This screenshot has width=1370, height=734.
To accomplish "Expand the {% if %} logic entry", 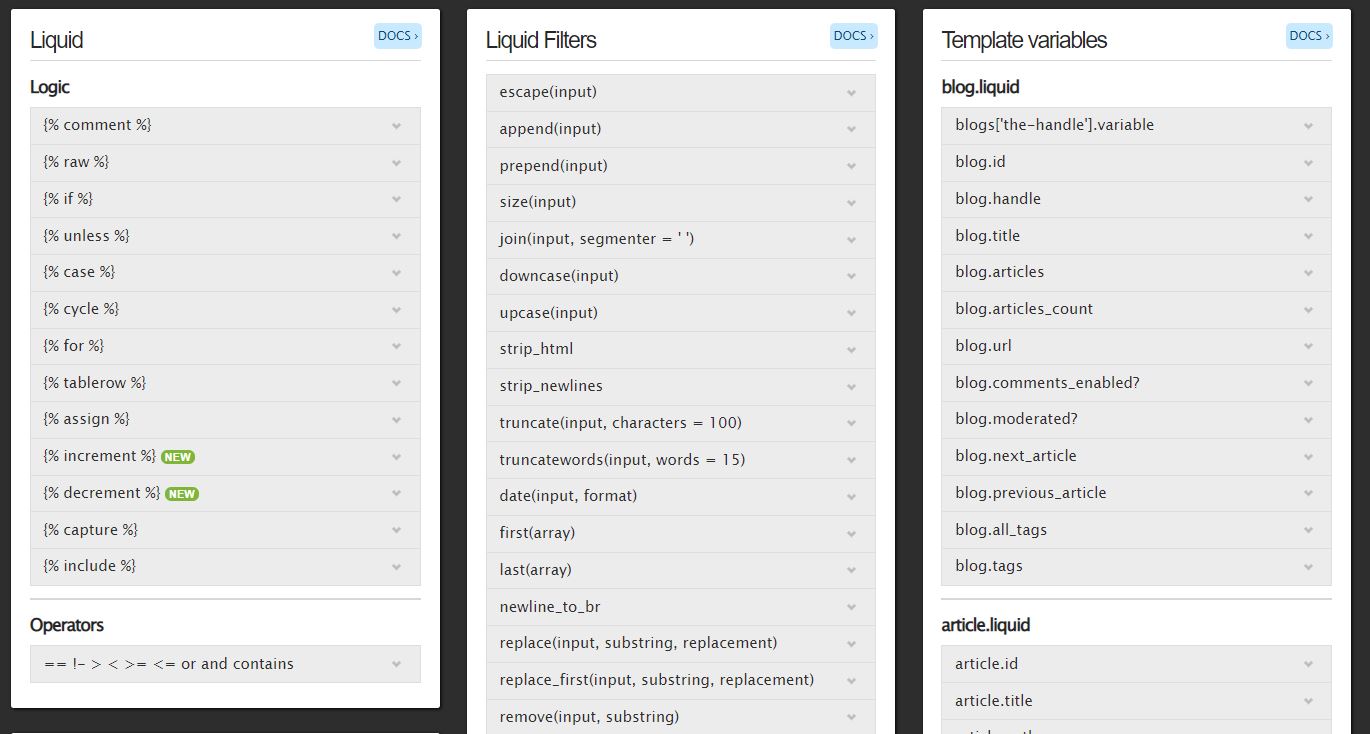I will [x=225, y=199].
